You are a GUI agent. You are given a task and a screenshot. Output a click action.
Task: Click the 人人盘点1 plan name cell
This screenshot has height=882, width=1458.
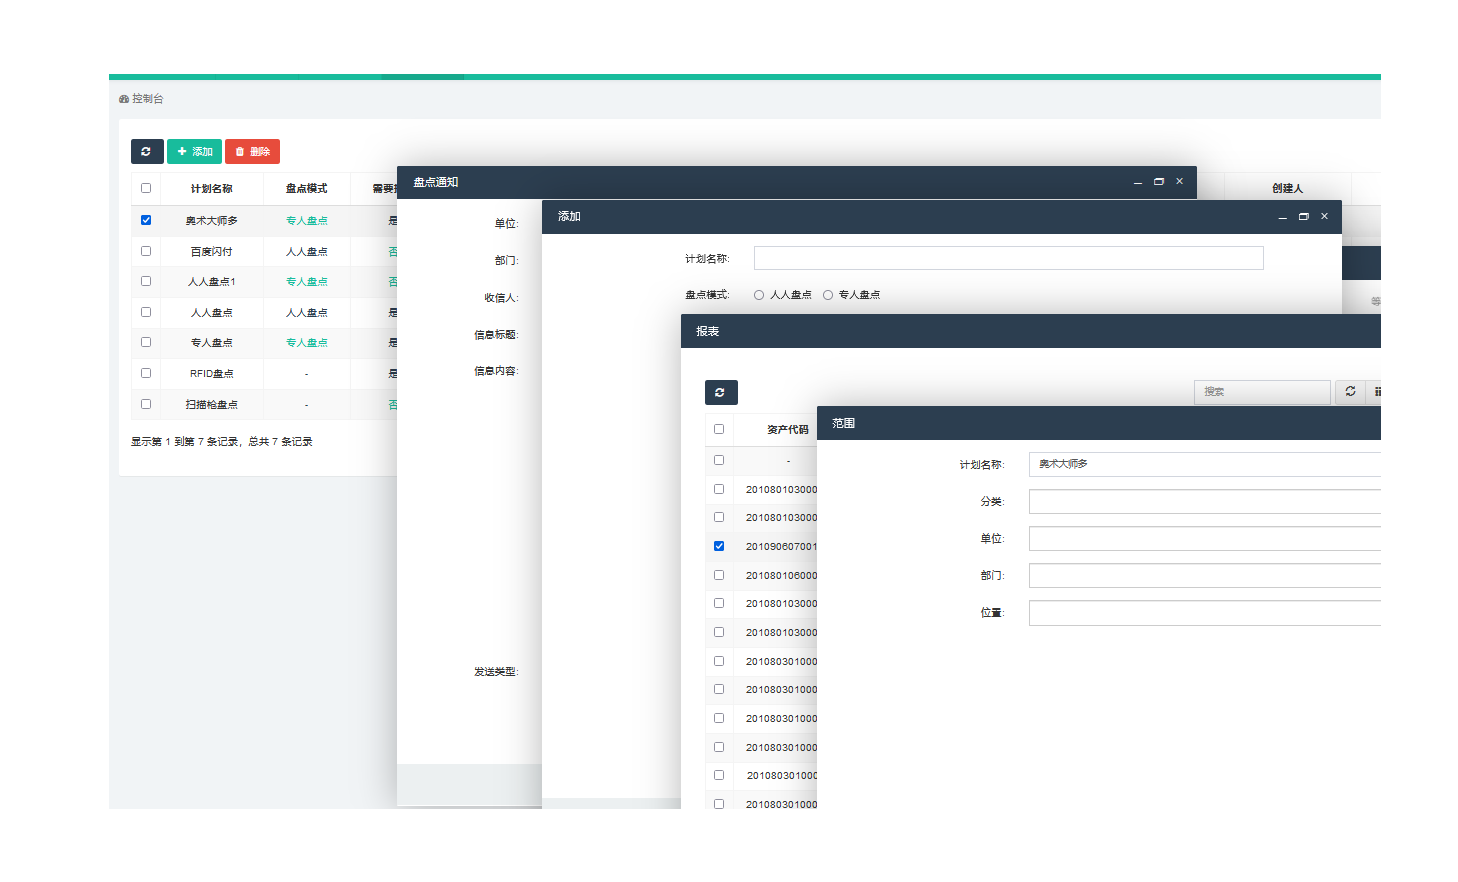click(212, 281)
